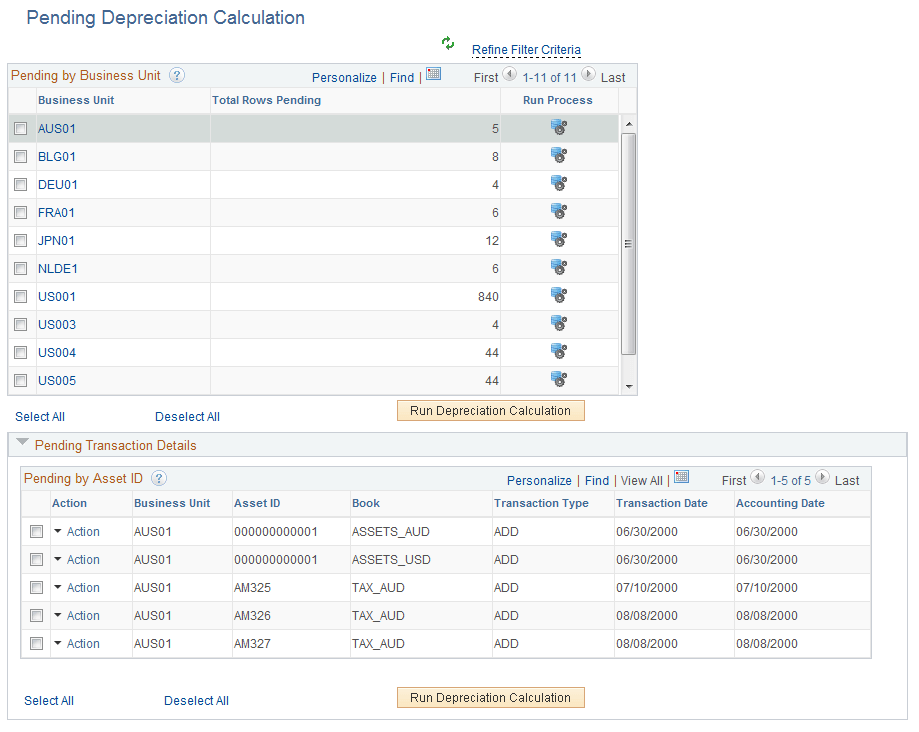Run the process for NLDE1 business unit

(558, 267)
